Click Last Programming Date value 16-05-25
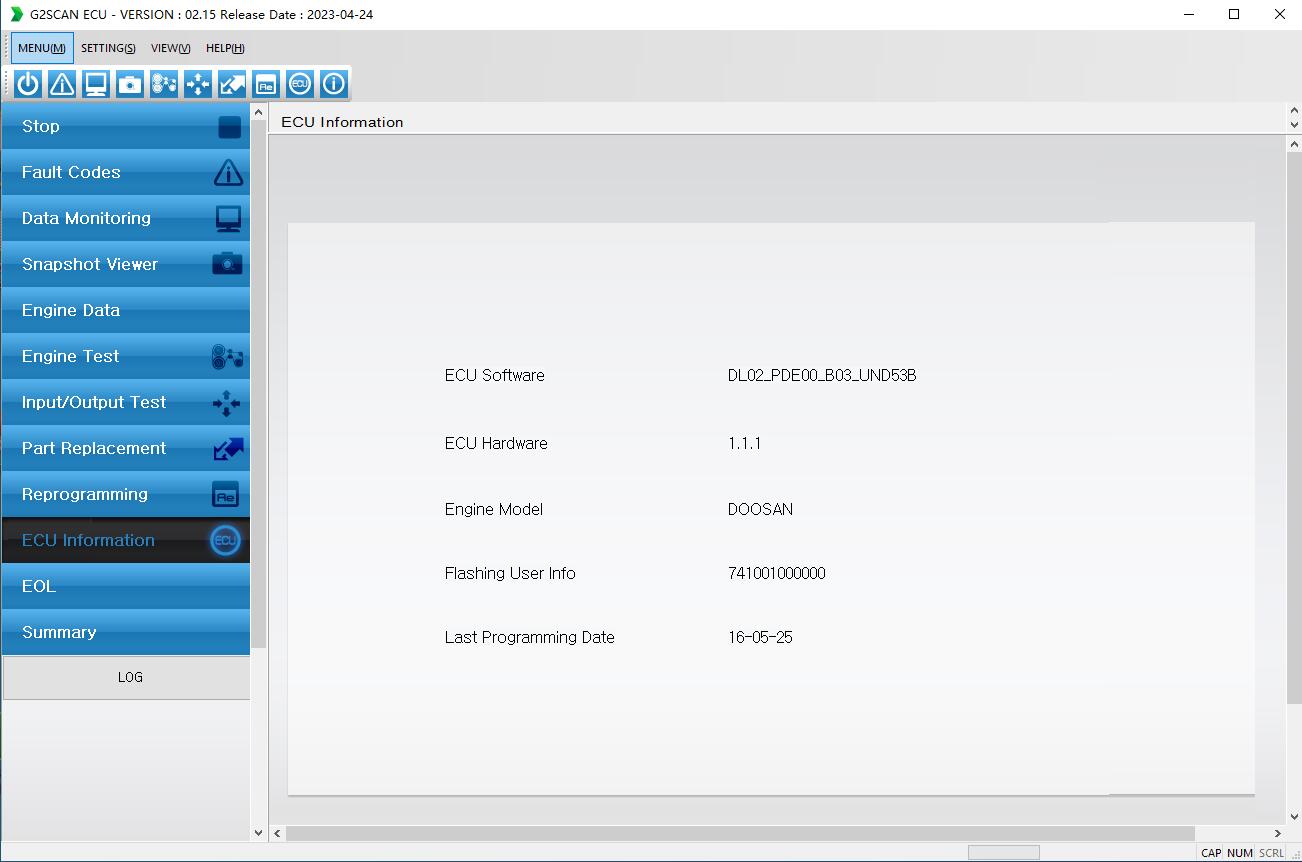 (760, 637)
